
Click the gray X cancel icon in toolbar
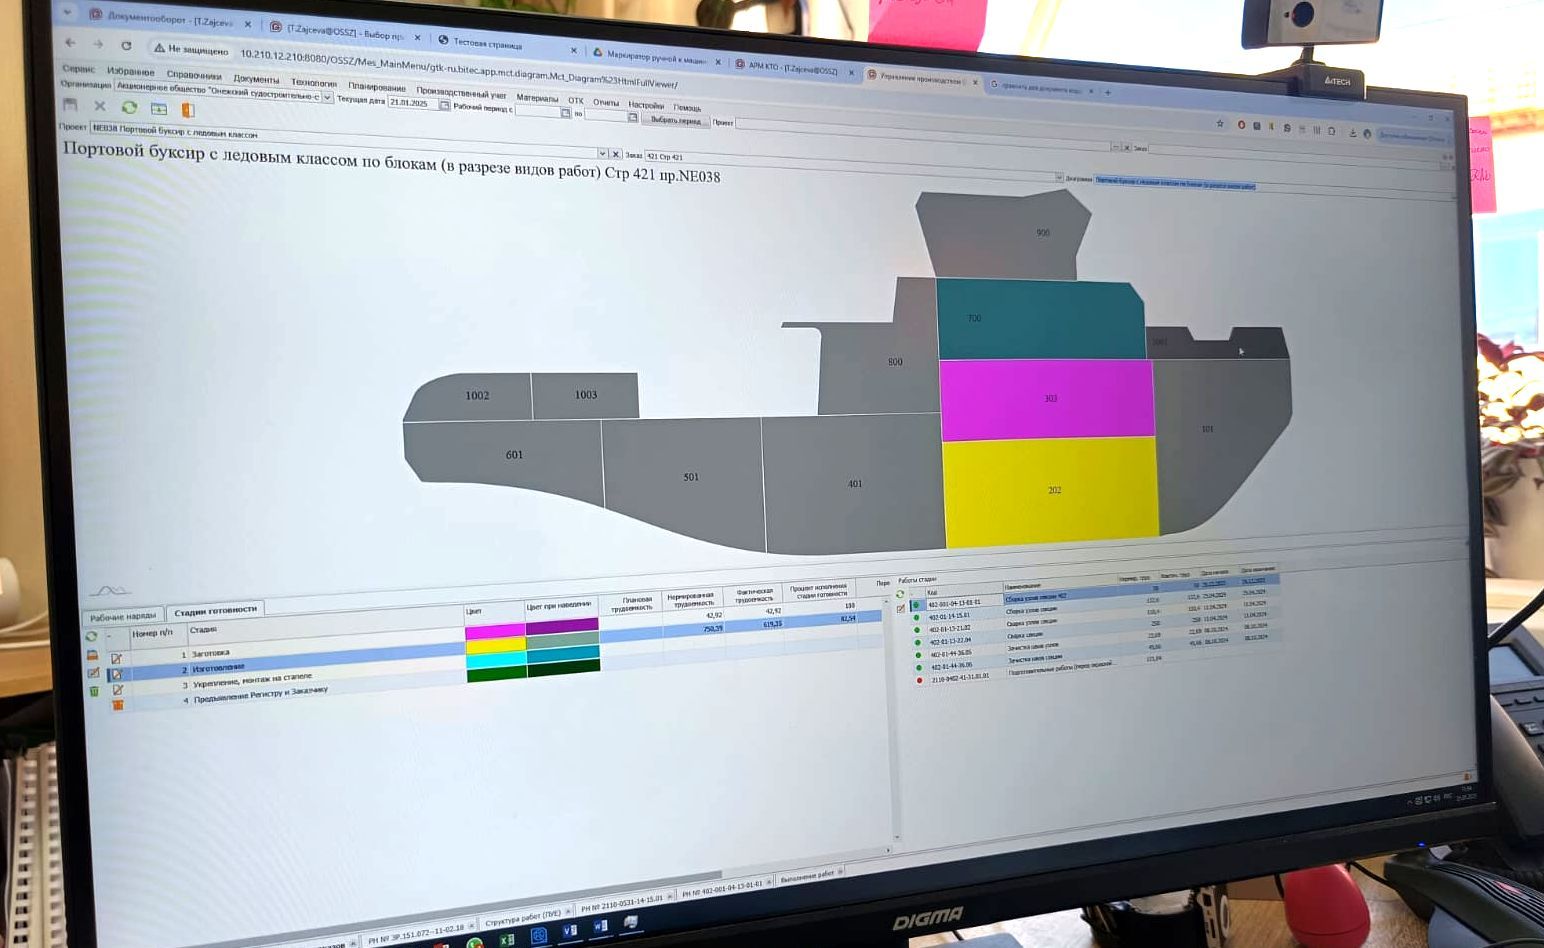click(100, 105)
